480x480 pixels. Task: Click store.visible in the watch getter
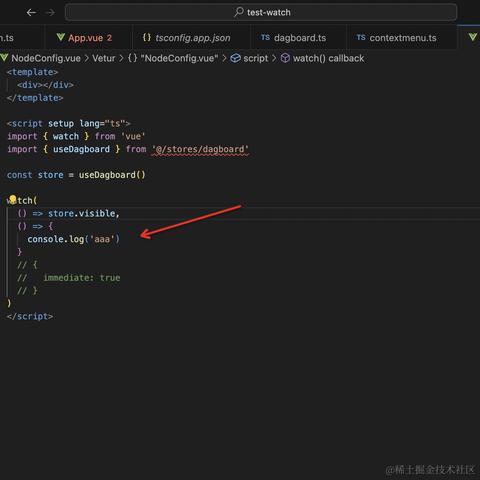pyautogui.click(x=82, y=213)
